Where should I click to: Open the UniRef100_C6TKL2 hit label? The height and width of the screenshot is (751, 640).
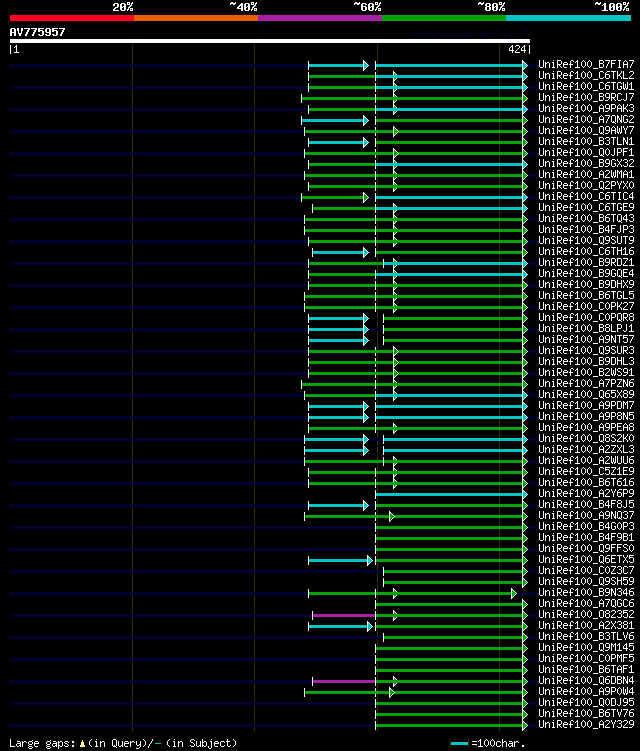tap(586, 75)
